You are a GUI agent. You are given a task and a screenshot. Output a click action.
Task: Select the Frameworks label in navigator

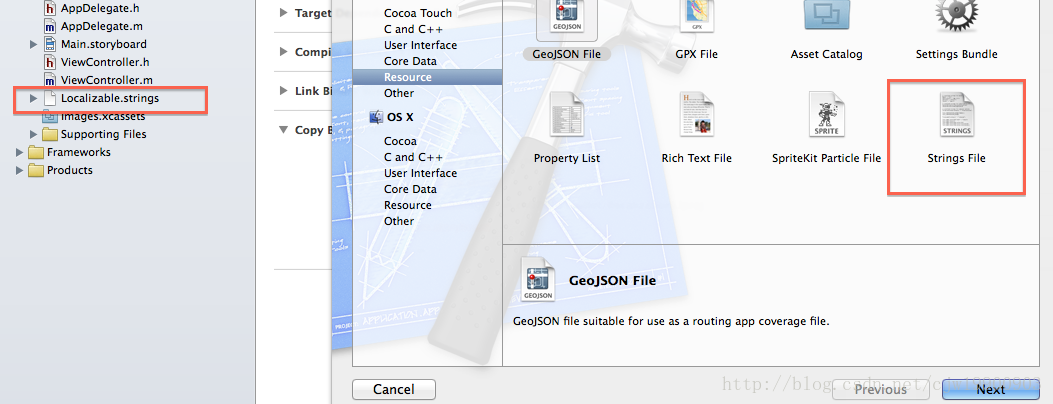pyautogui.click(x=79, y=152)
